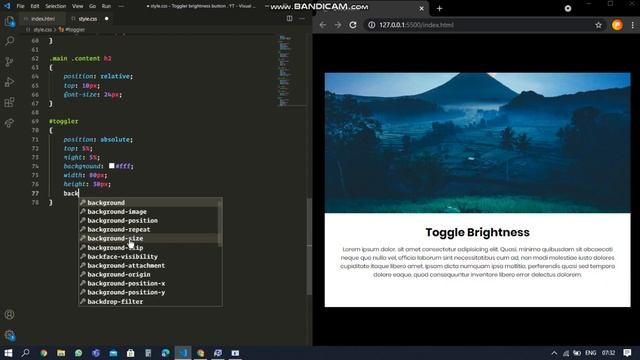The image size is (640, 360).
Task: Select the 'background-position-x' suggestion
Action: click(x=149, y=283)
